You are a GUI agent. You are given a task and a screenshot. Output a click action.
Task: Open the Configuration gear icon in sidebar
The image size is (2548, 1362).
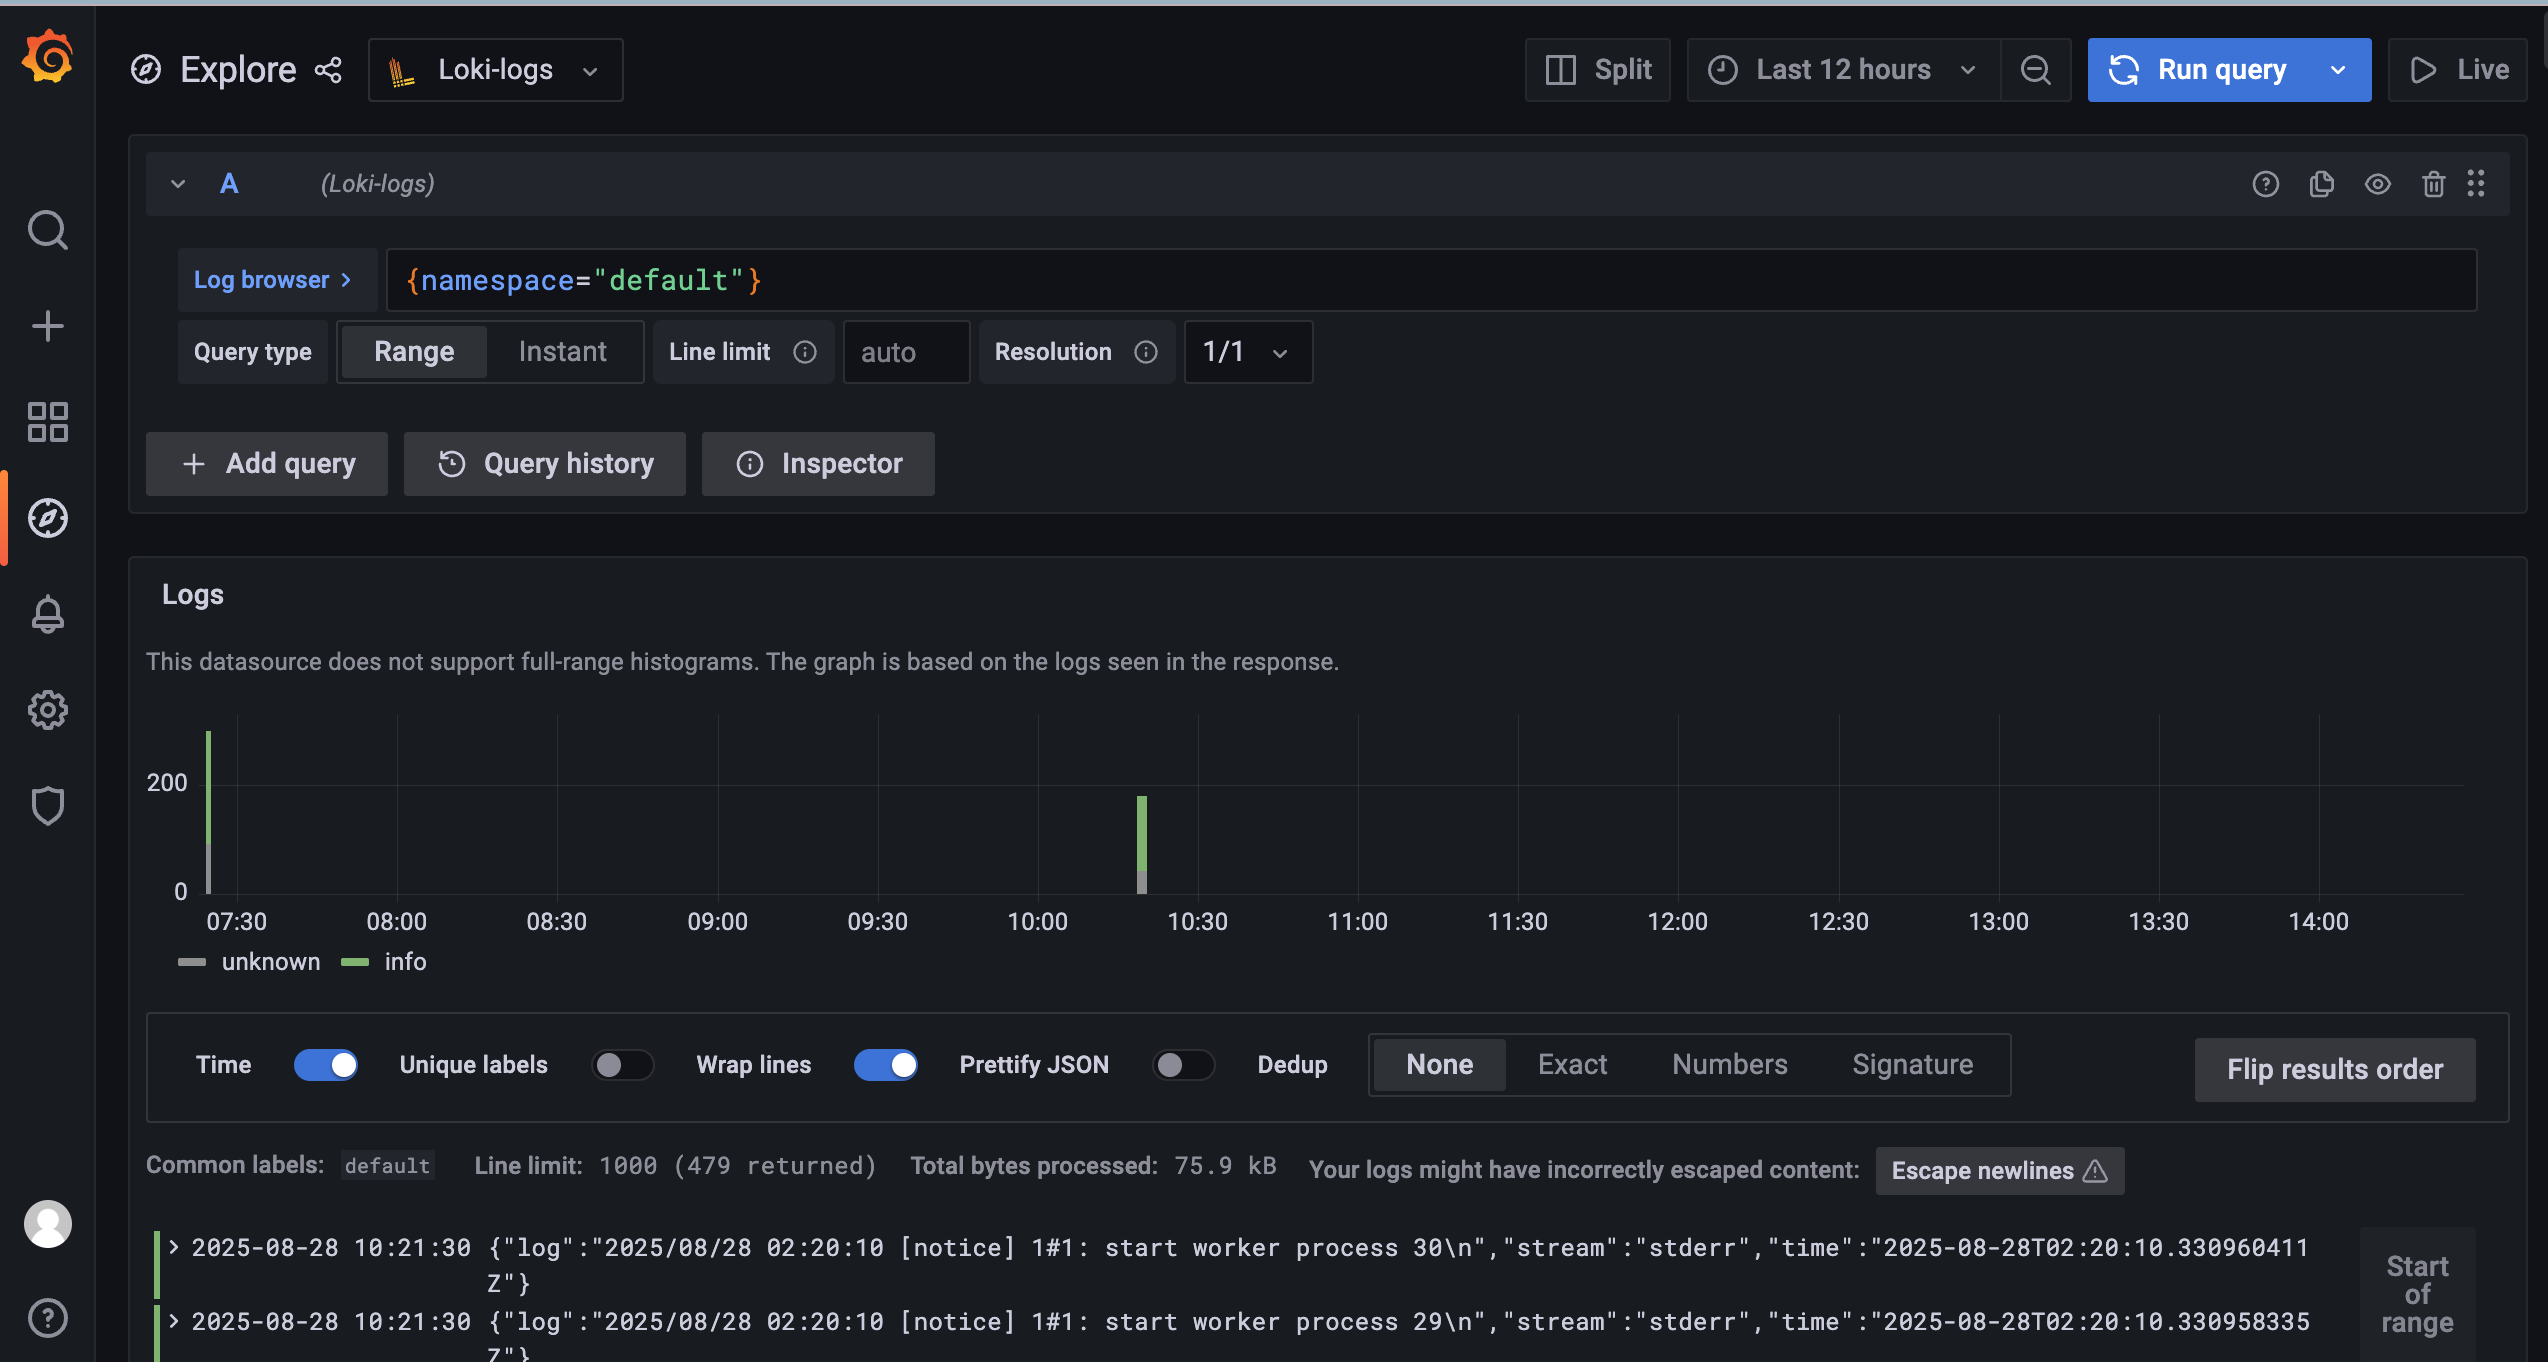[47, 710]
